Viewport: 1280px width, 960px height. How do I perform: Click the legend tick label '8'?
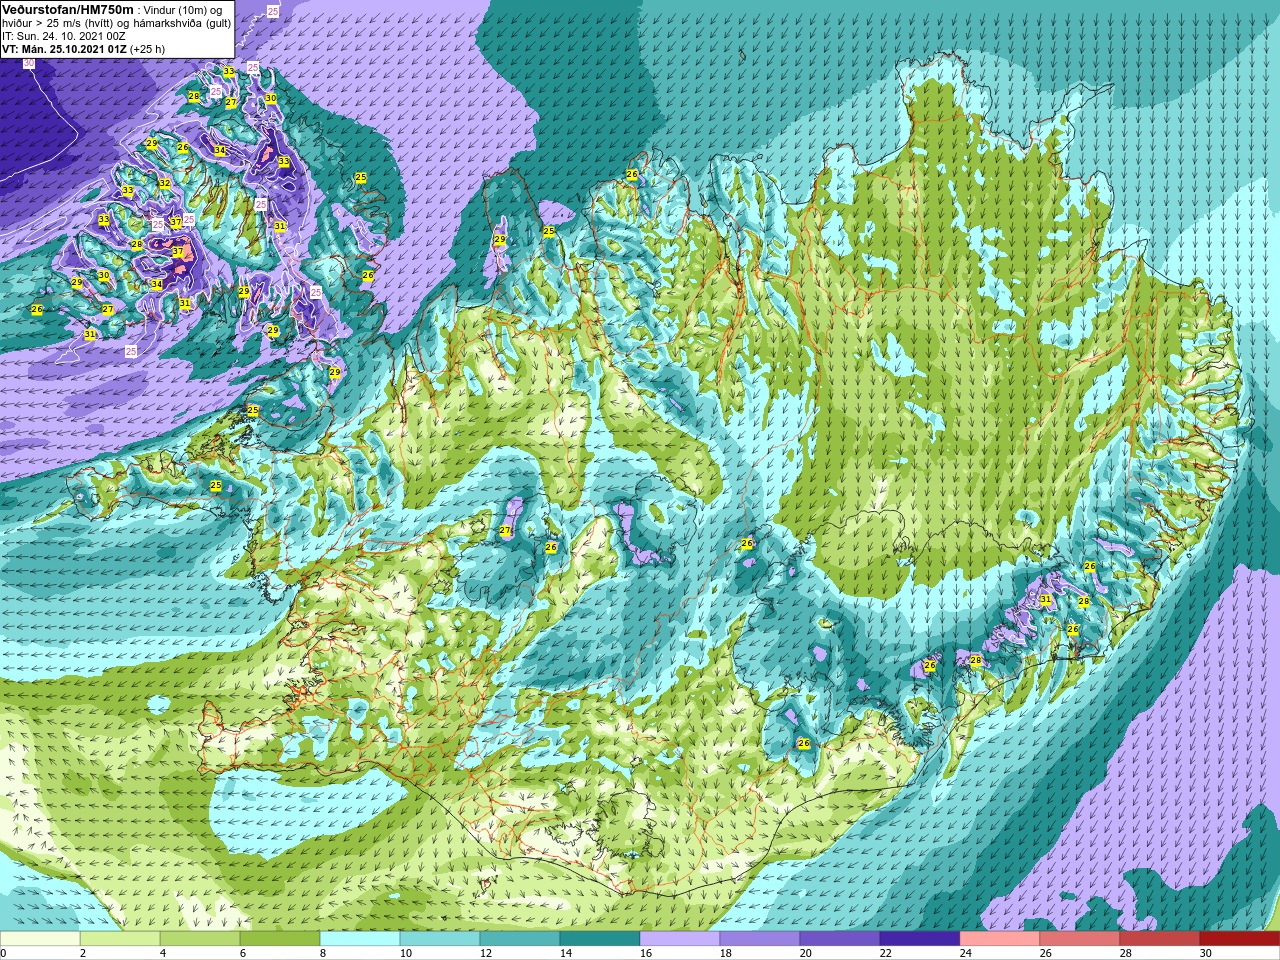(323, 953)
